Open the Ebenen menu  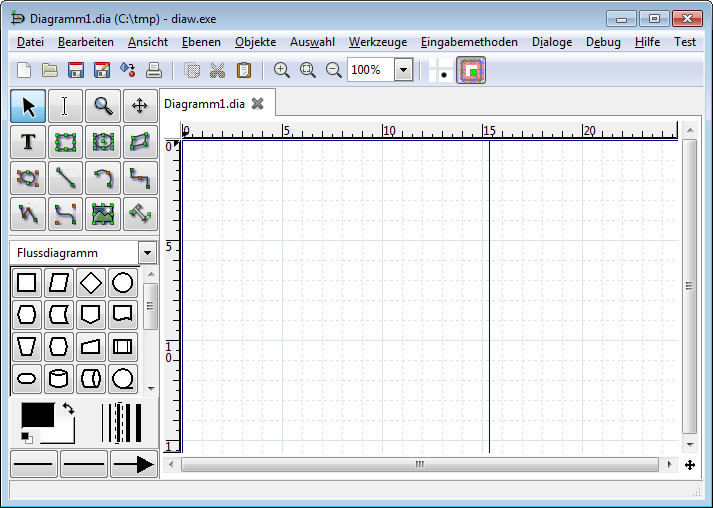click(201, 42)
